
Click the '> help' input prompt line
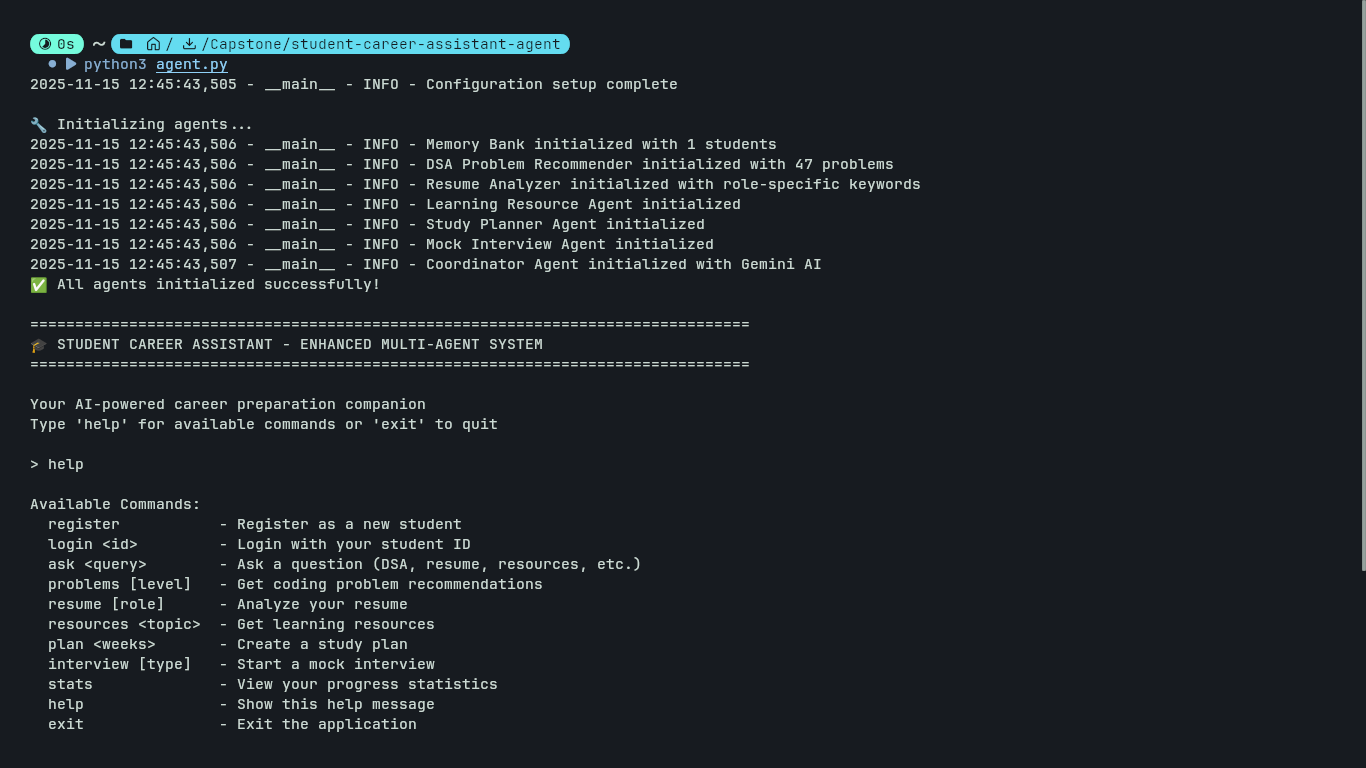pos(57,464)
